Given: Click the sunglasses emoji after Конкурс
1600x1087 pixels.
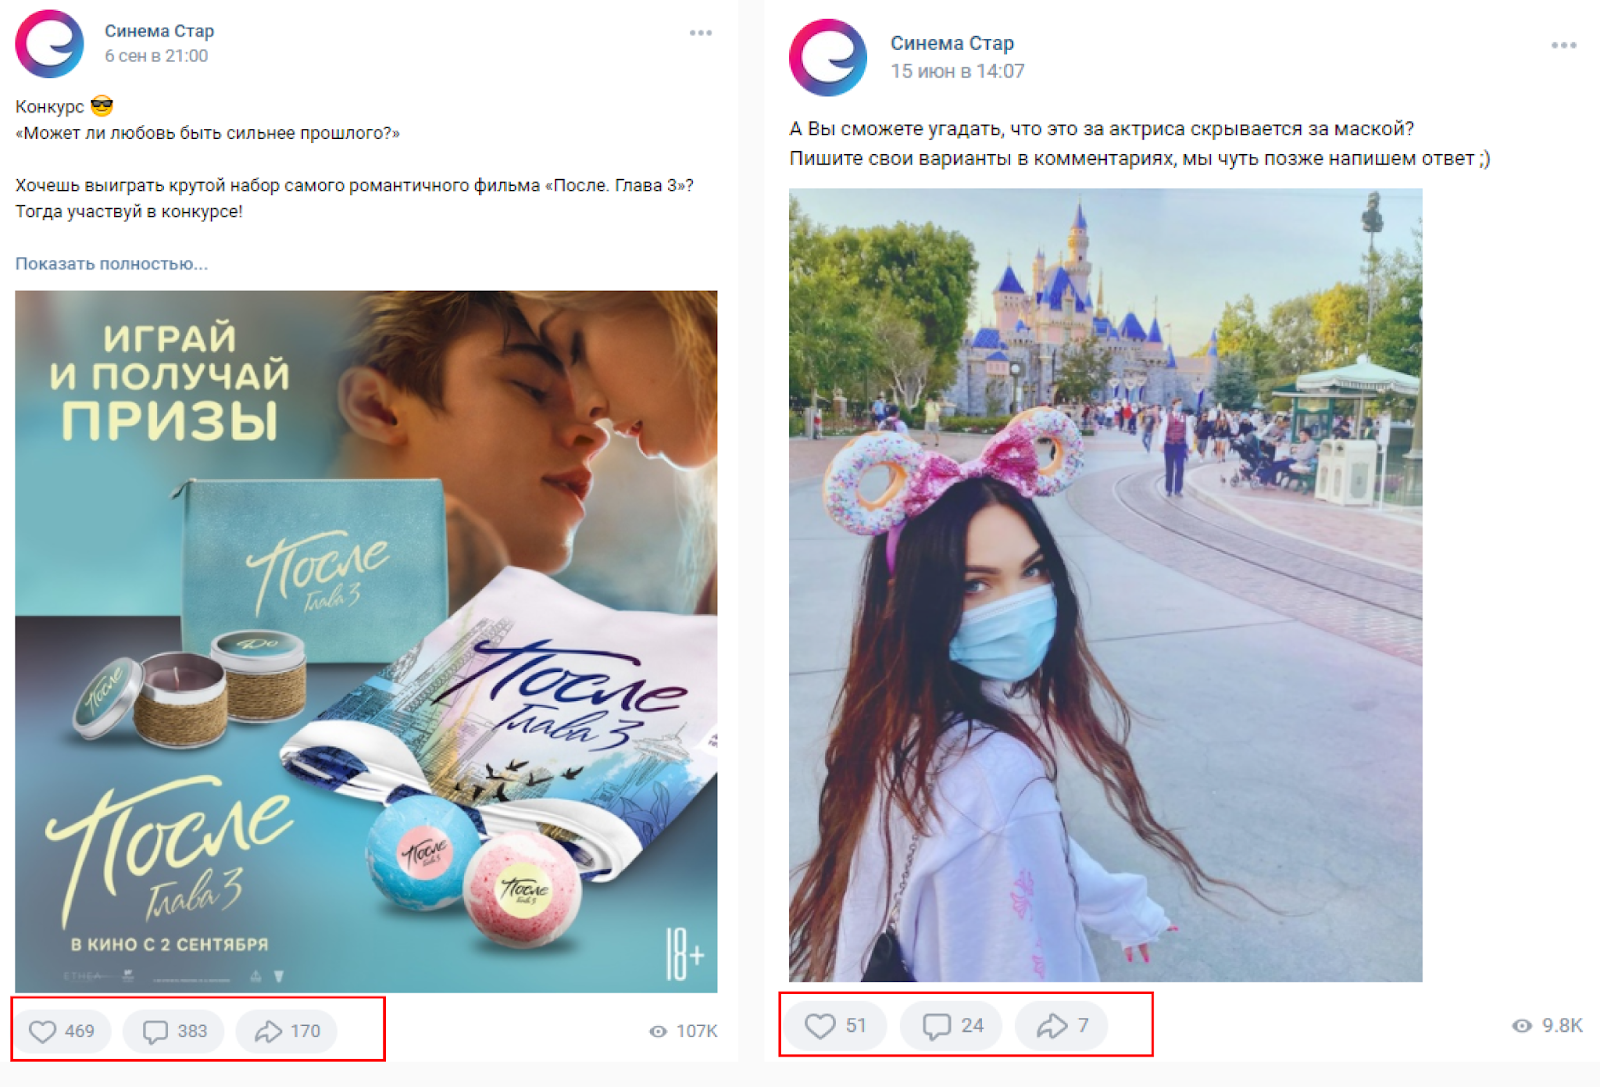Looking at the screenshot, I should [102, 105].
